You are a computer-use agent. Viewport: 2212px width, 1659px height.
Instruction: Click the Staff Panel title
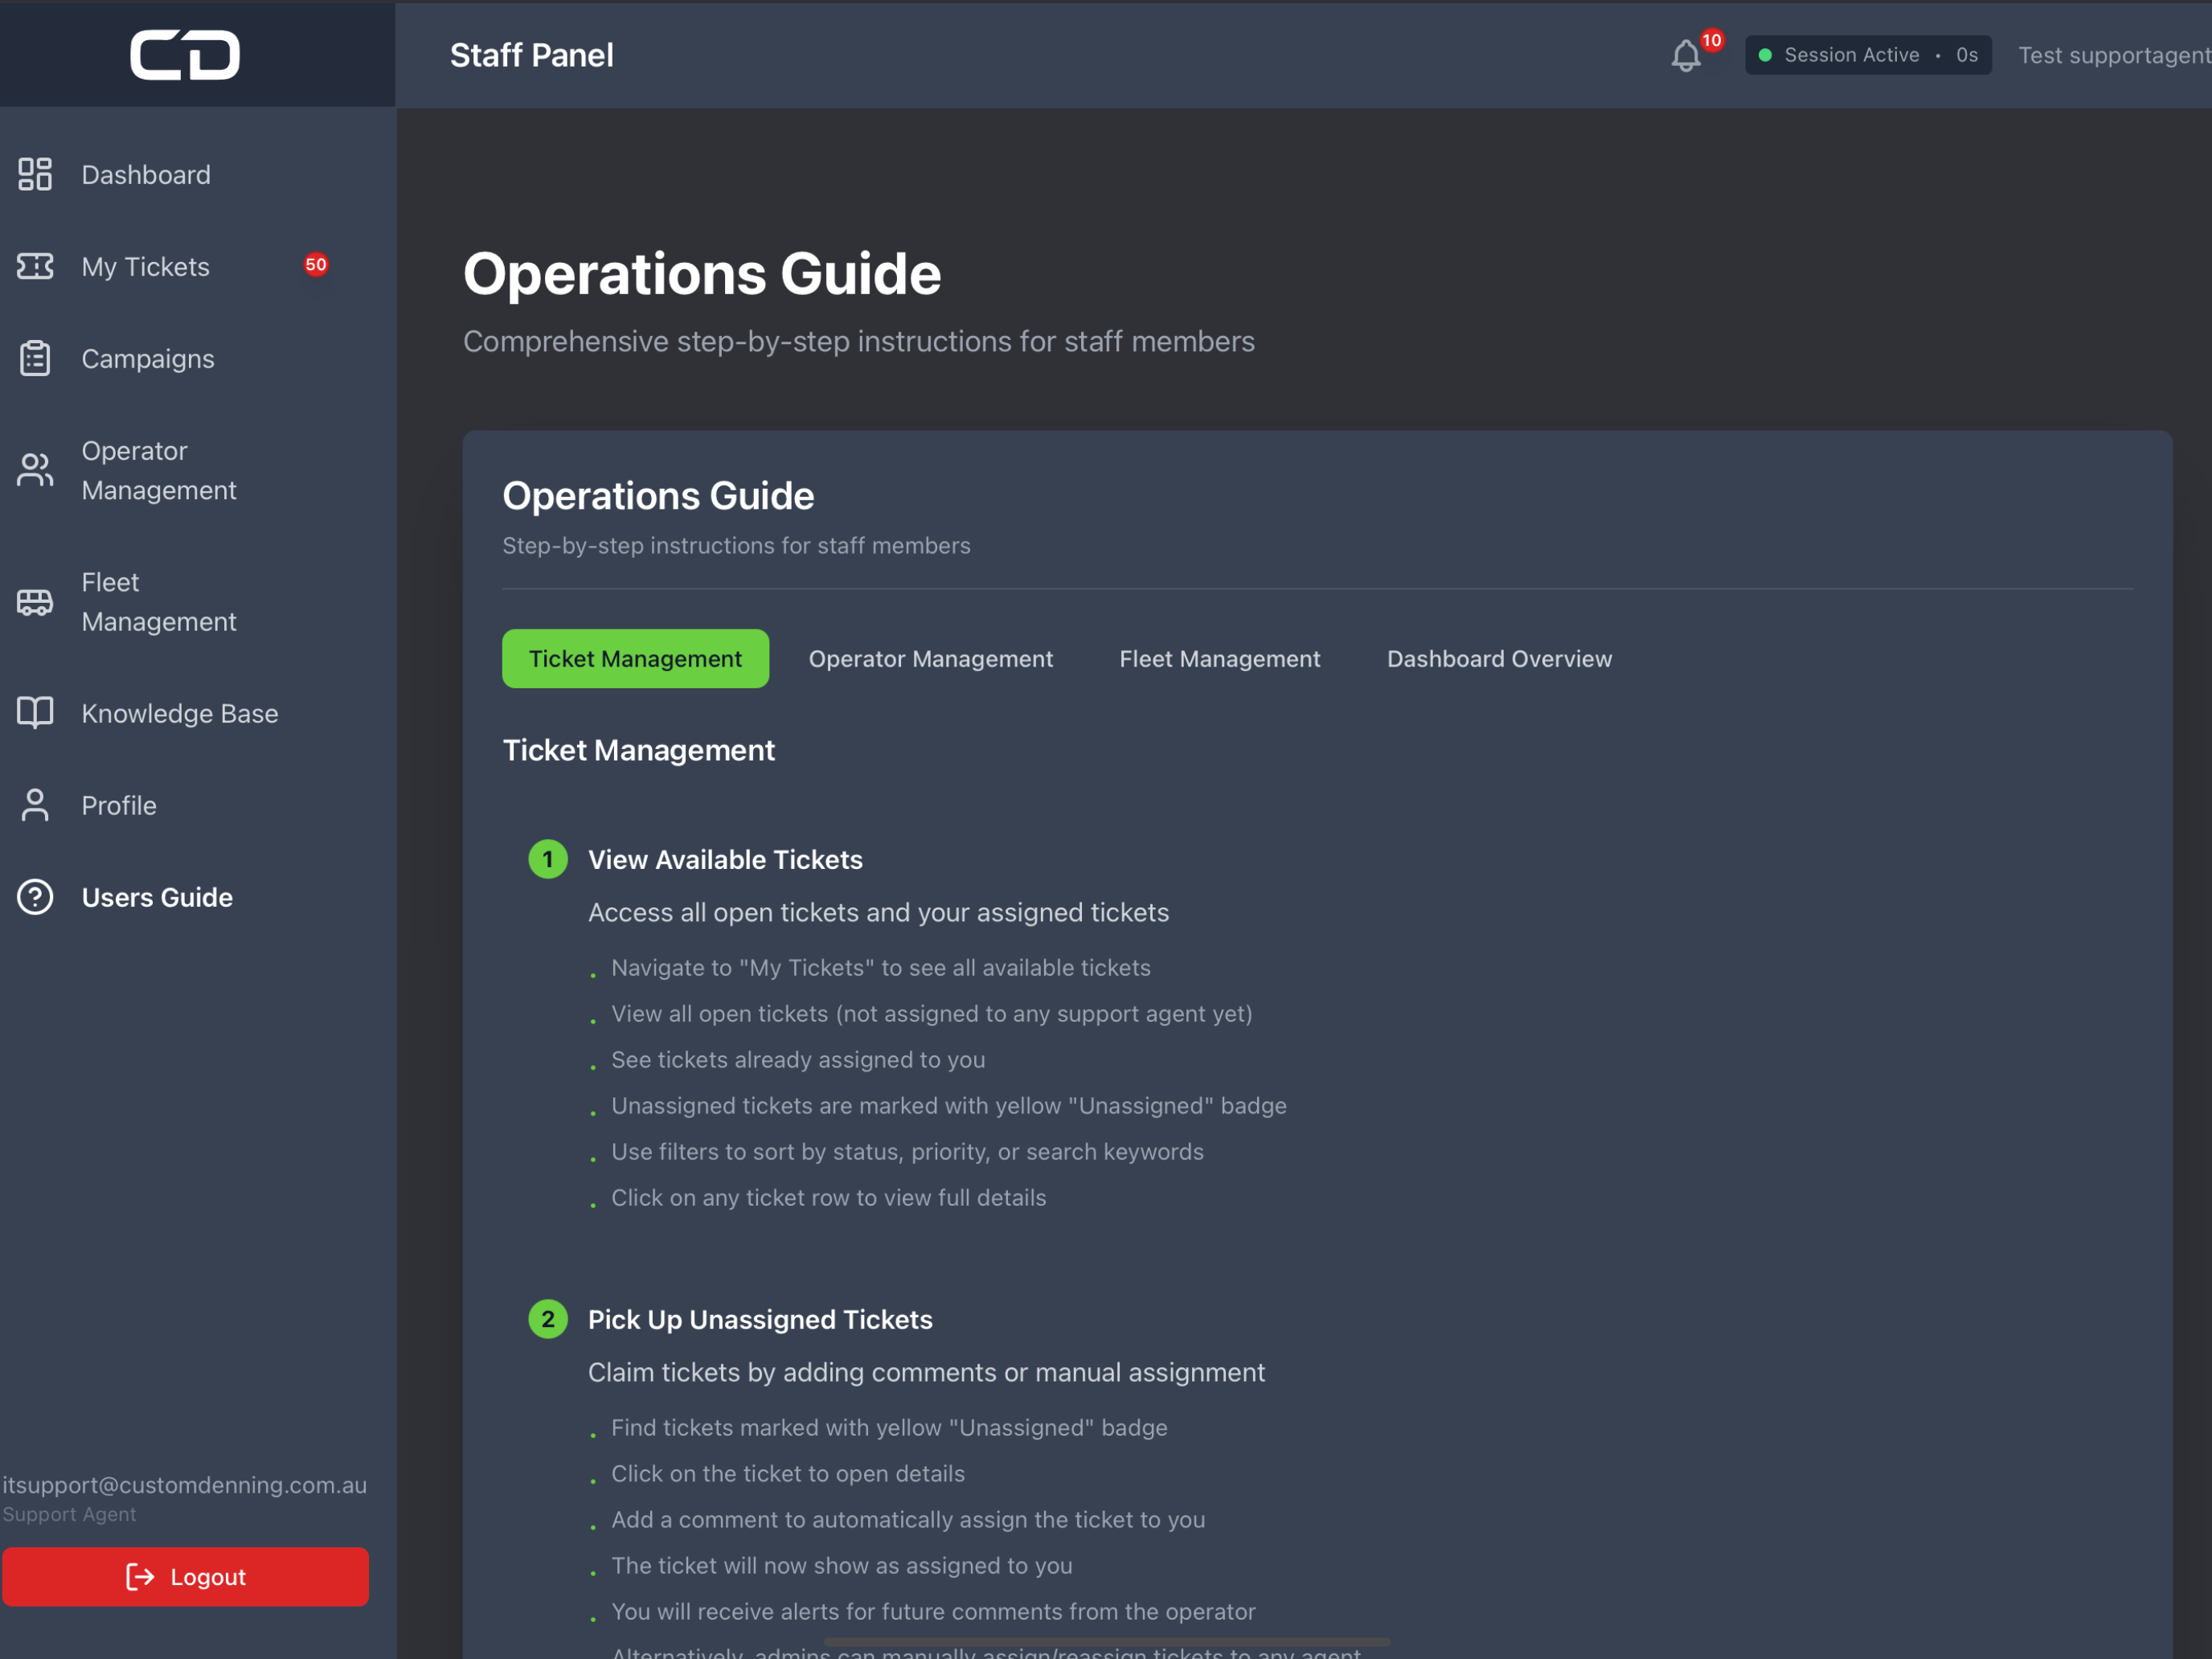tap(531, 55)
